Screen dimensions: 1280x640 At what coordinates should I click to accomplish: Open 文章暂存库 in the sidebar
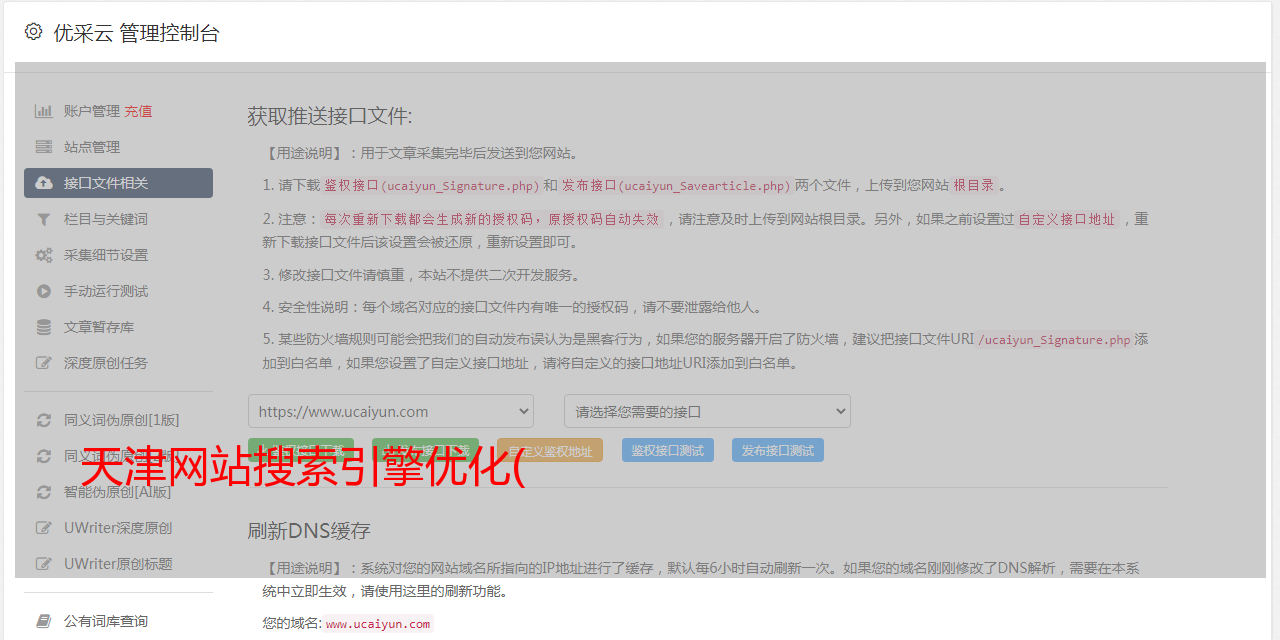point(118,327)
